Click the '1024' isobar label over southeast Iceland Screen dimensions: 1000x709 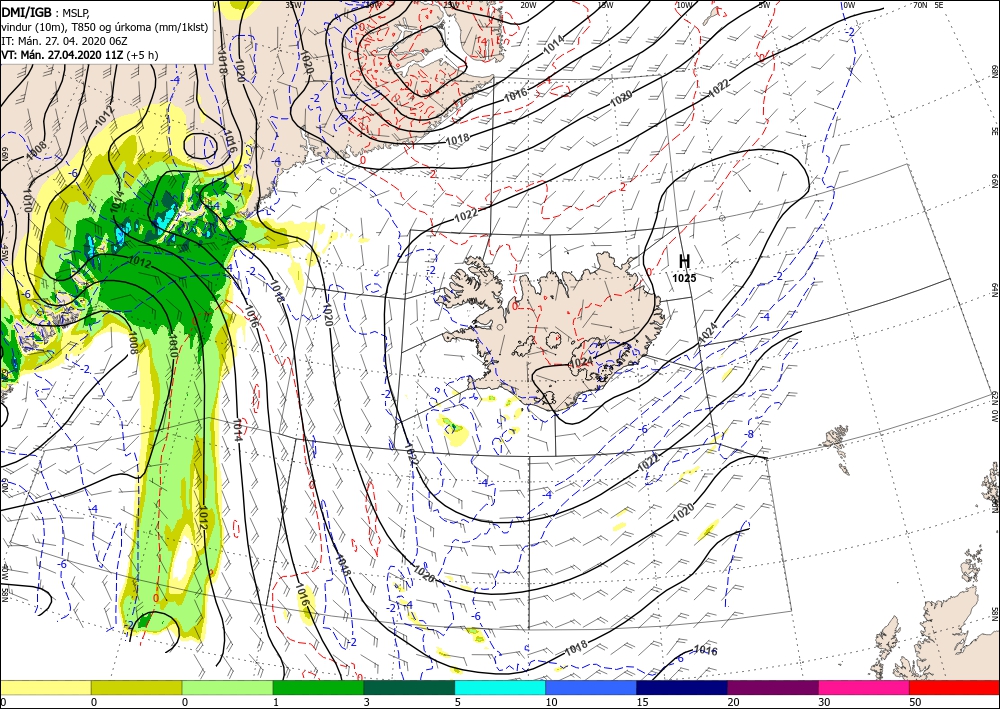[x=580, y=362]
